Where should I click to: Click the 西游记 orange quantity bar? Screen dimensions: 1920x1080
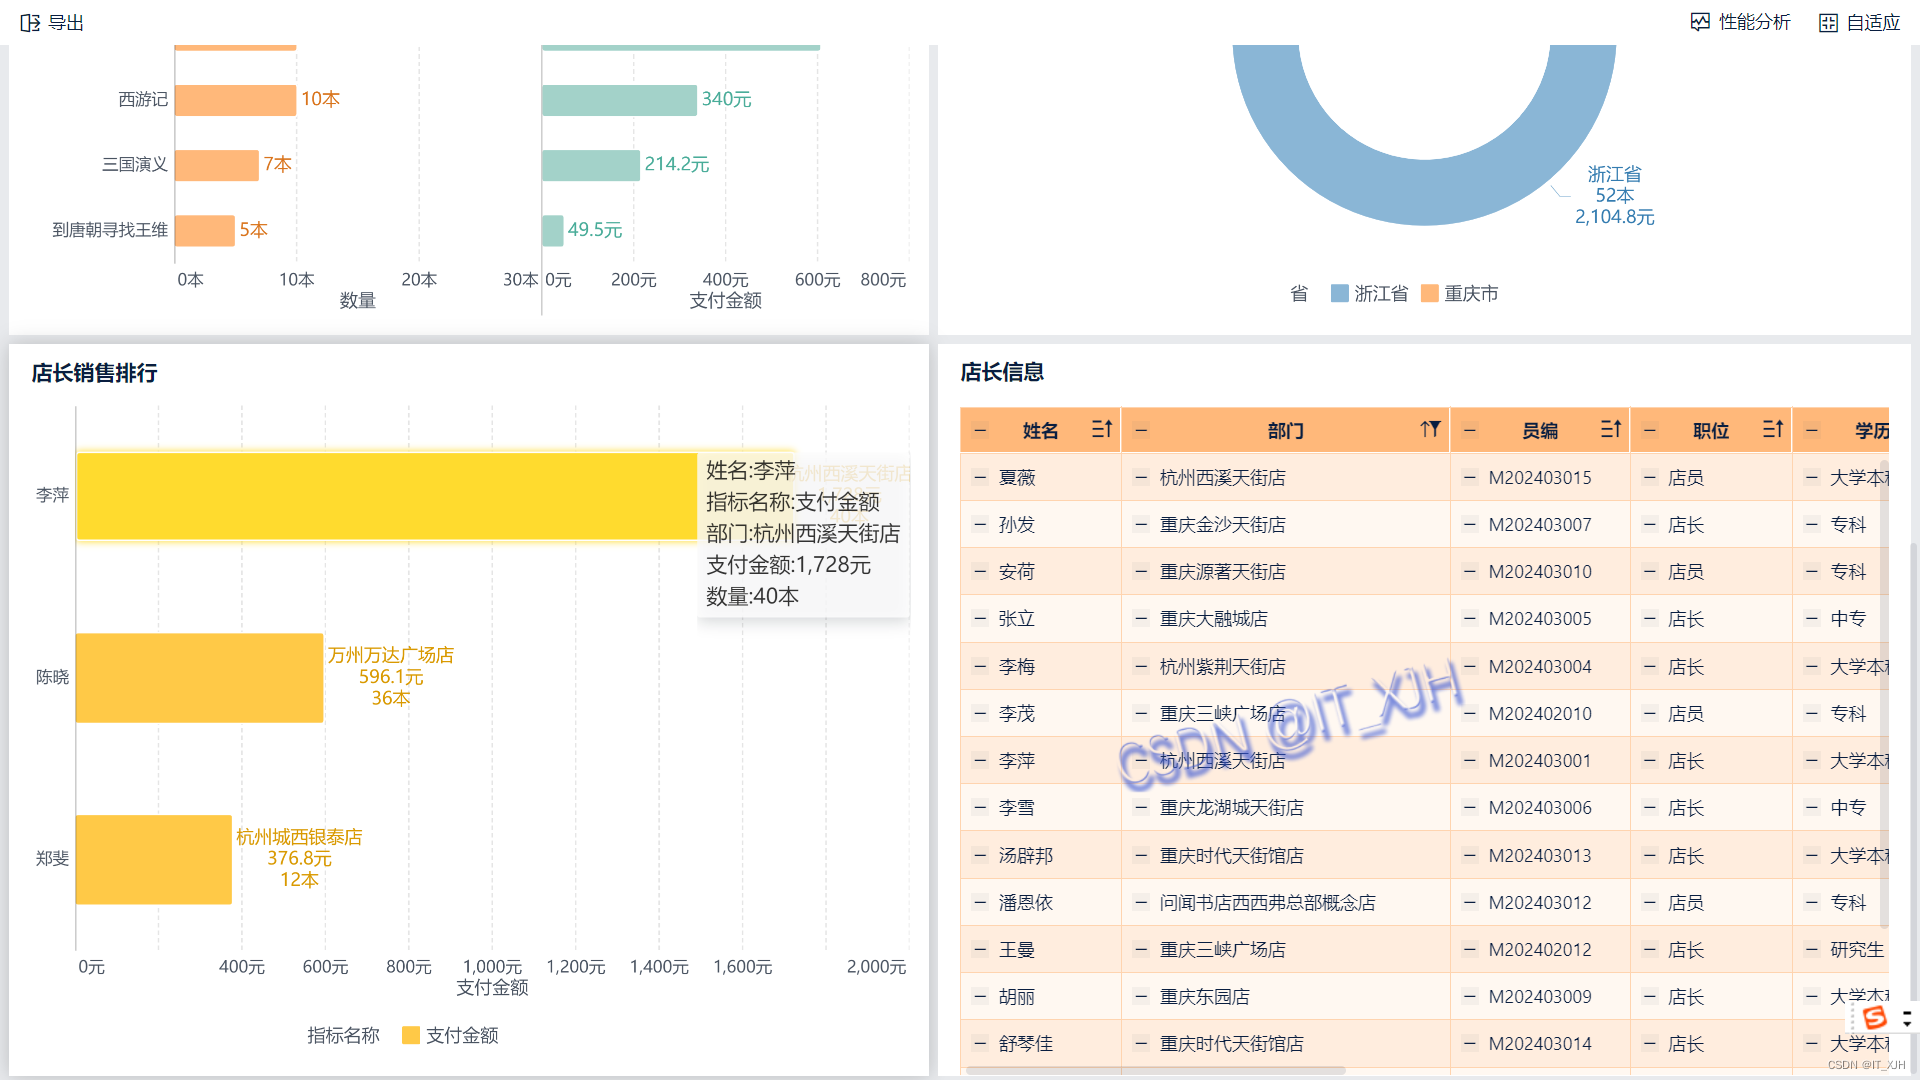(x=235, y=100)
